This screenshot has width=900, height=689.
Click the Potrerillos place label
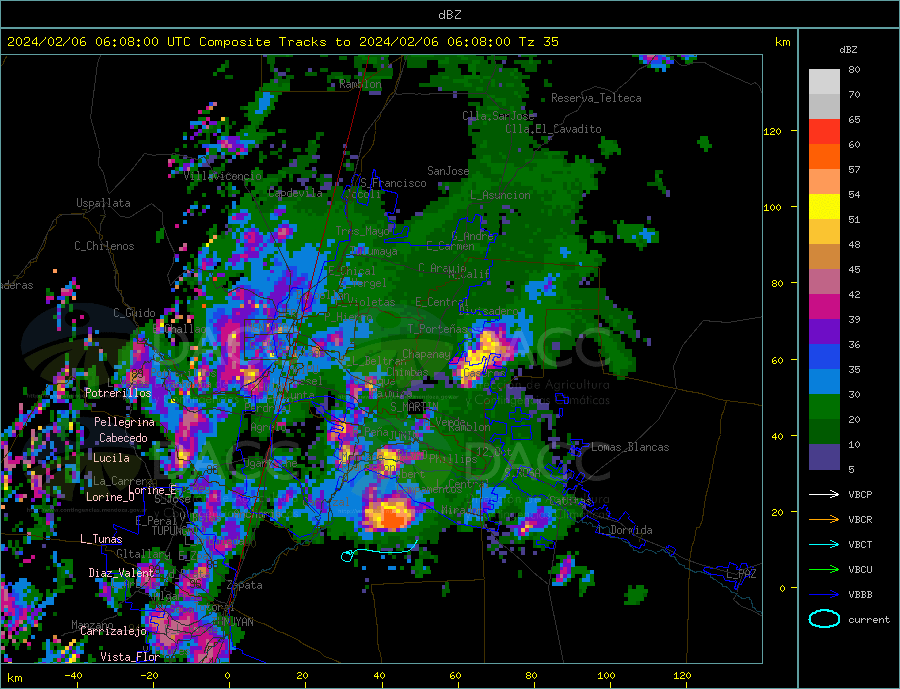[118, 393]
